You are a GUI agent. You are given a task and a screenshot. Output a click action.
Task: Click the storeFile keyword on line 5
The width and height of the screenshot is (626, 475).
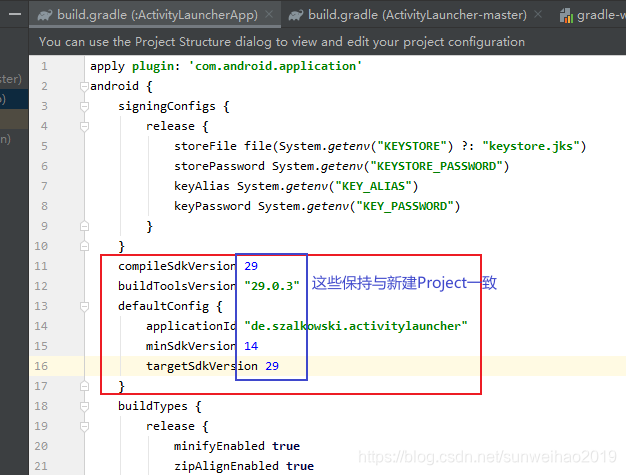[205, 146]
